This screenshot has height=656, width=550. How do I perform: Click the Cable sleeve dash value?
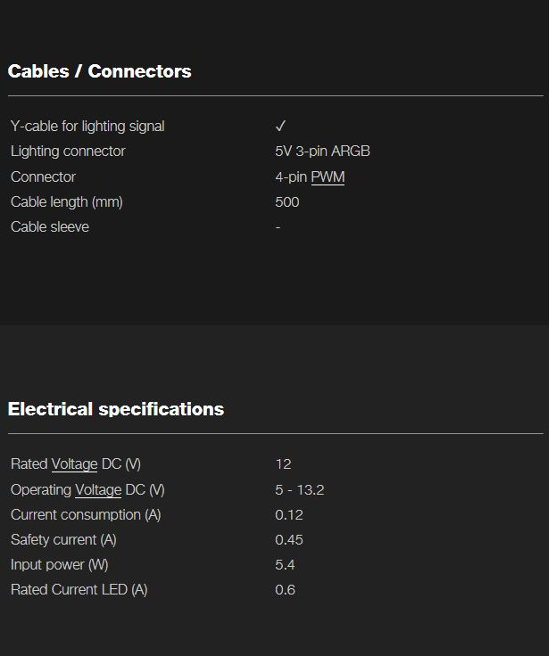tap(278, 227)
